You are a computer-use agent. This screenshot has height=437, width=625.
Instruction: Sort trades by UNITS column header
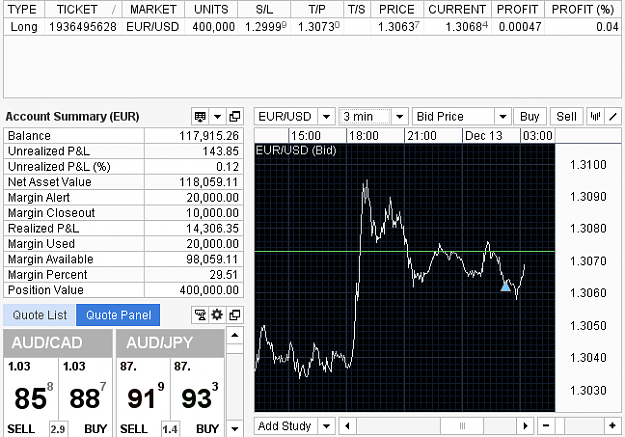point(211,9)
